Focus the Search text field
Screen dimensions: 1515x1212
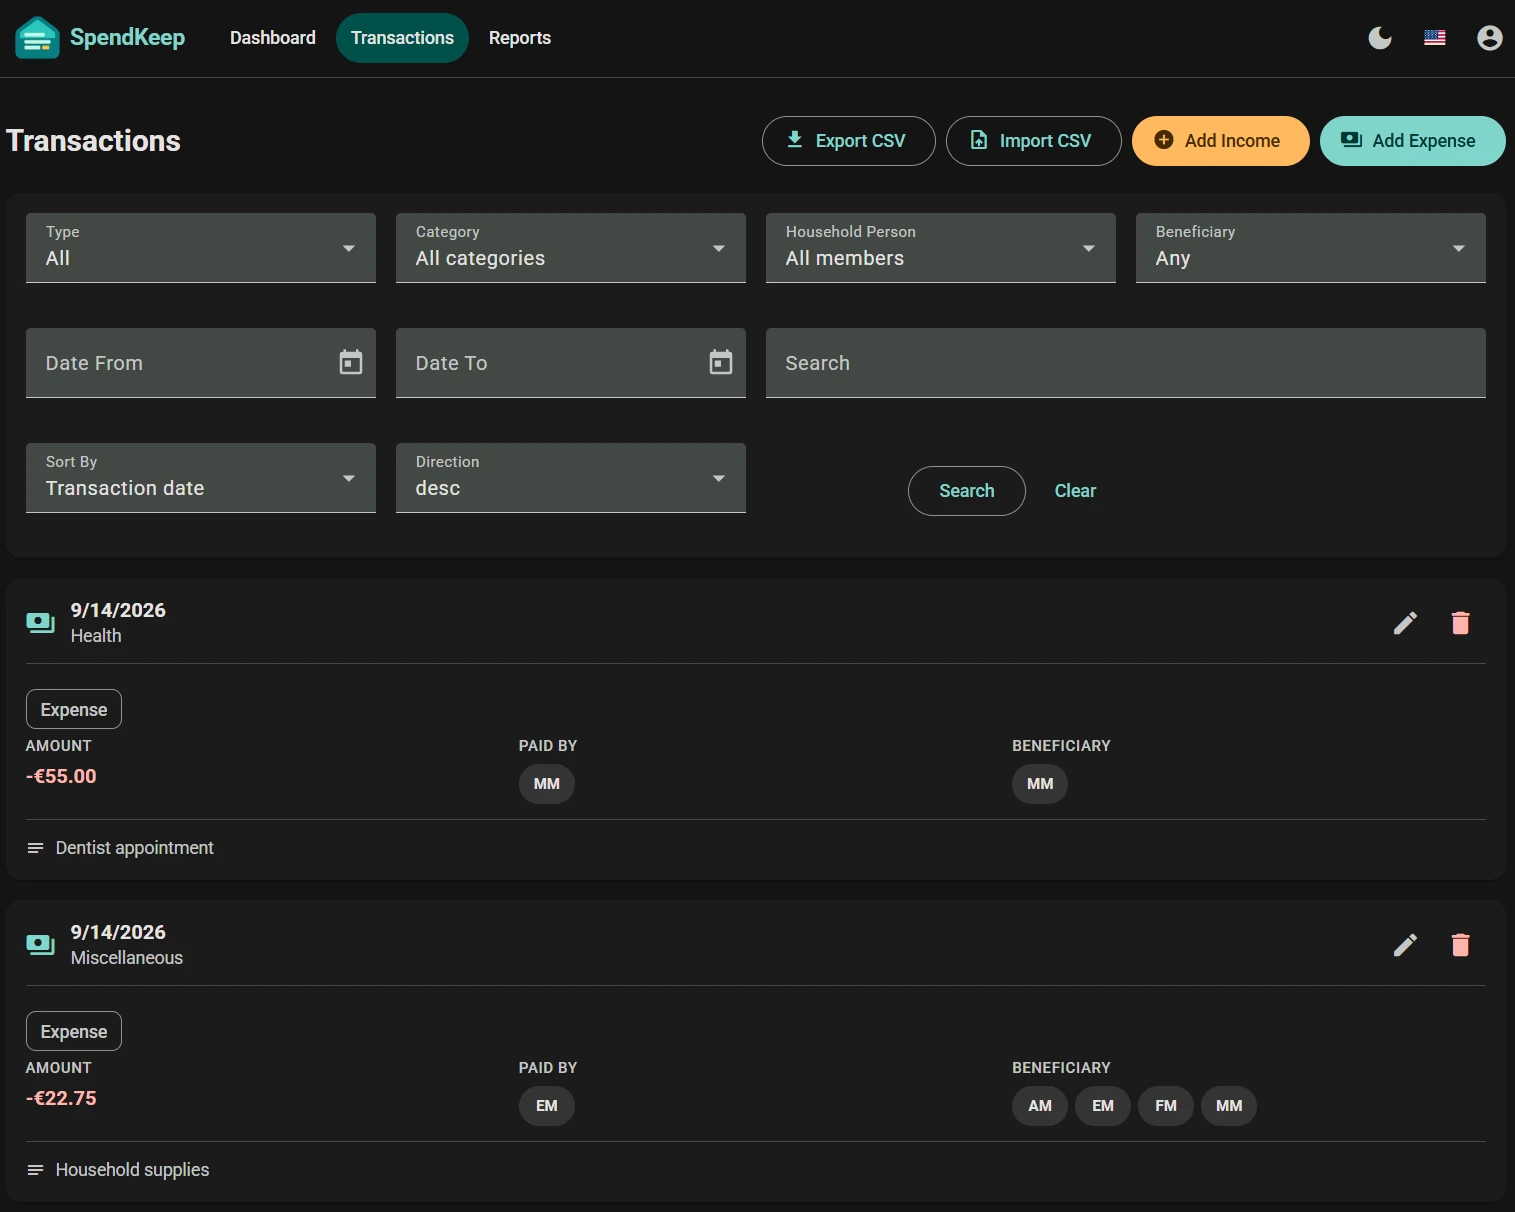pos(1126,363)
